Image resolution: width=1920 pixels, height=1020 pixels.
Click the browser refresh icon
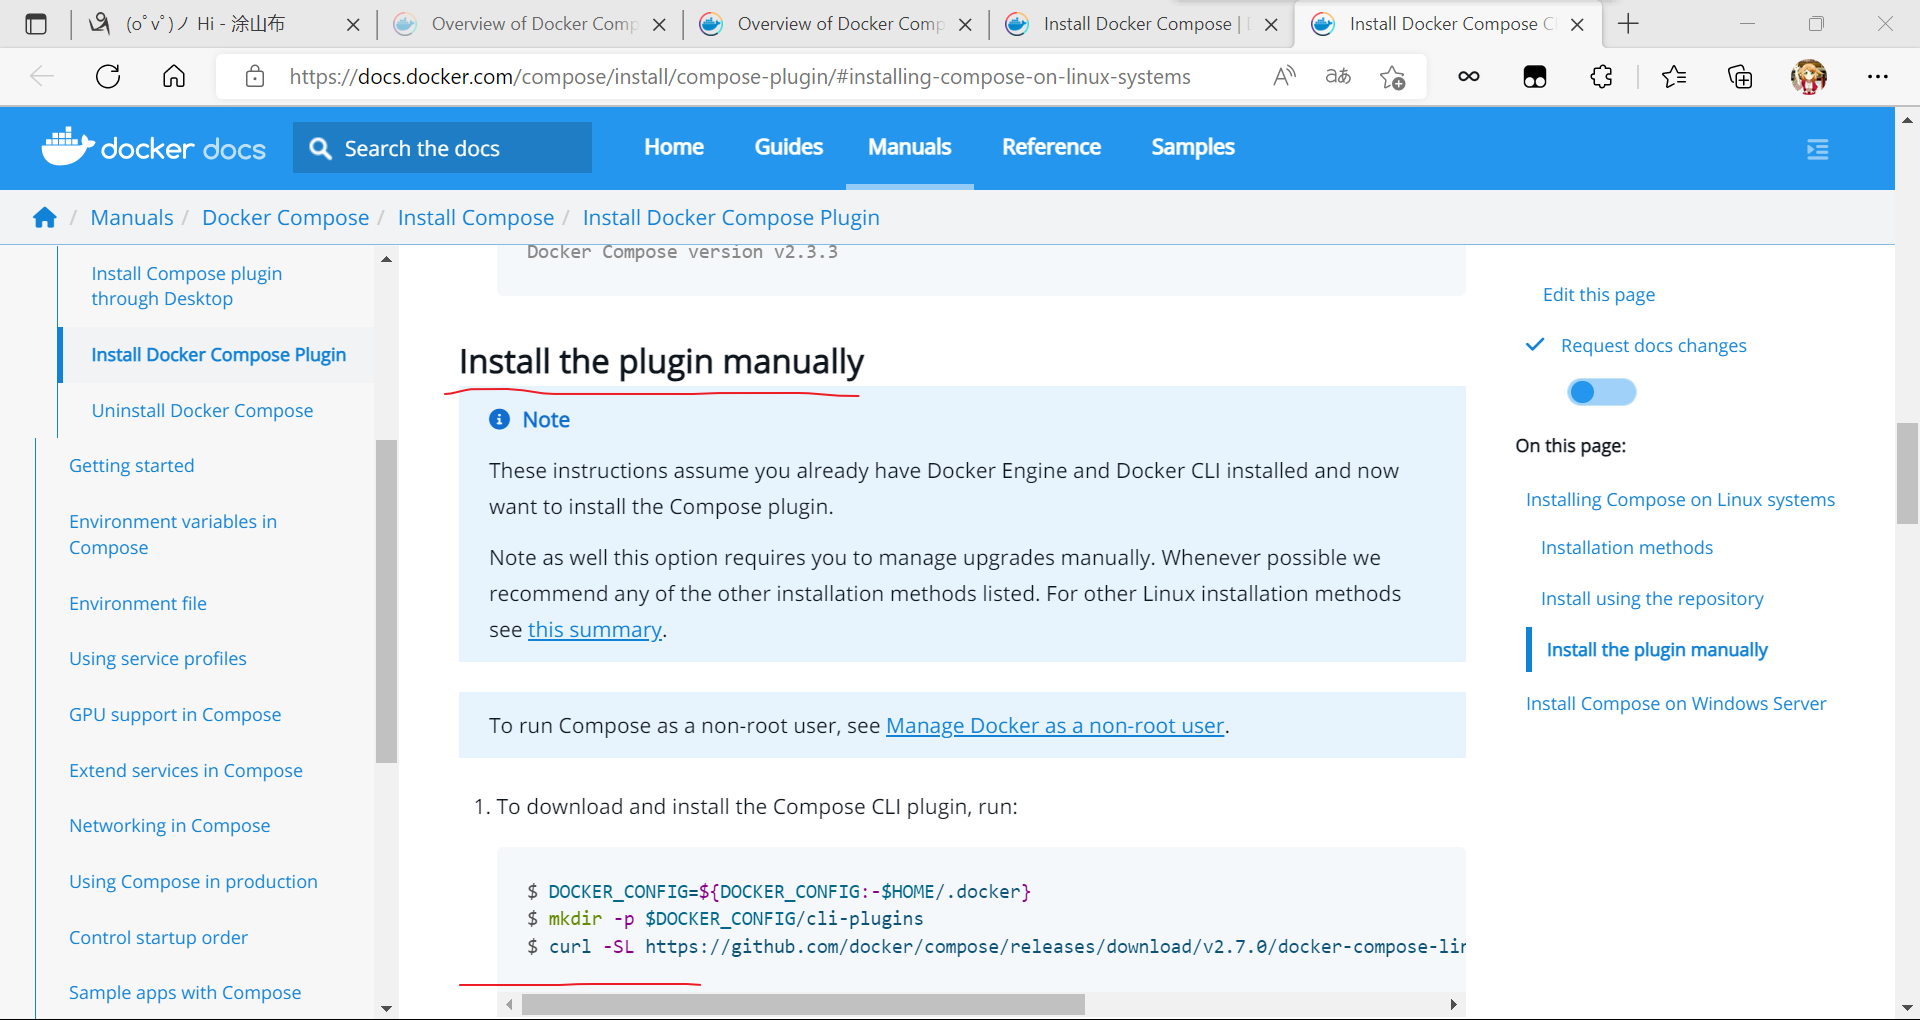coord(108,76)
